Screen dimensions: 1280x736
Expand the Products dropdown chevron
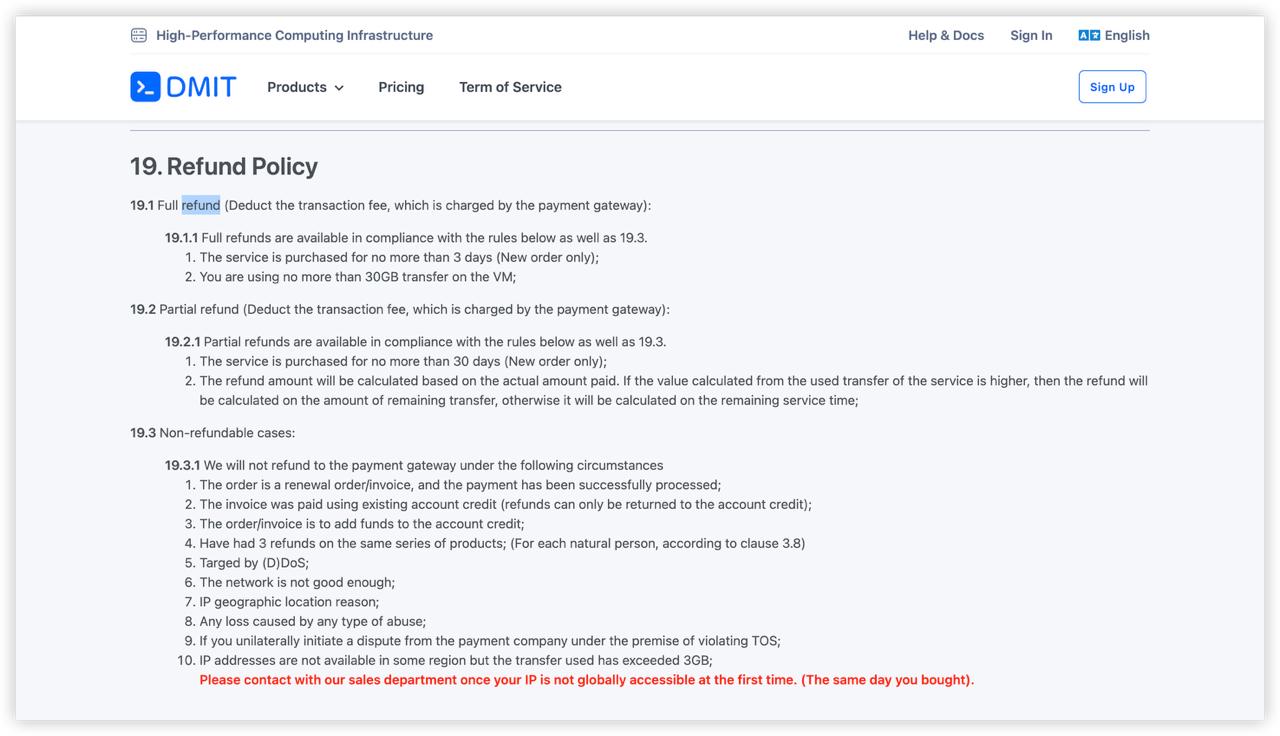(x=339, y=88)
